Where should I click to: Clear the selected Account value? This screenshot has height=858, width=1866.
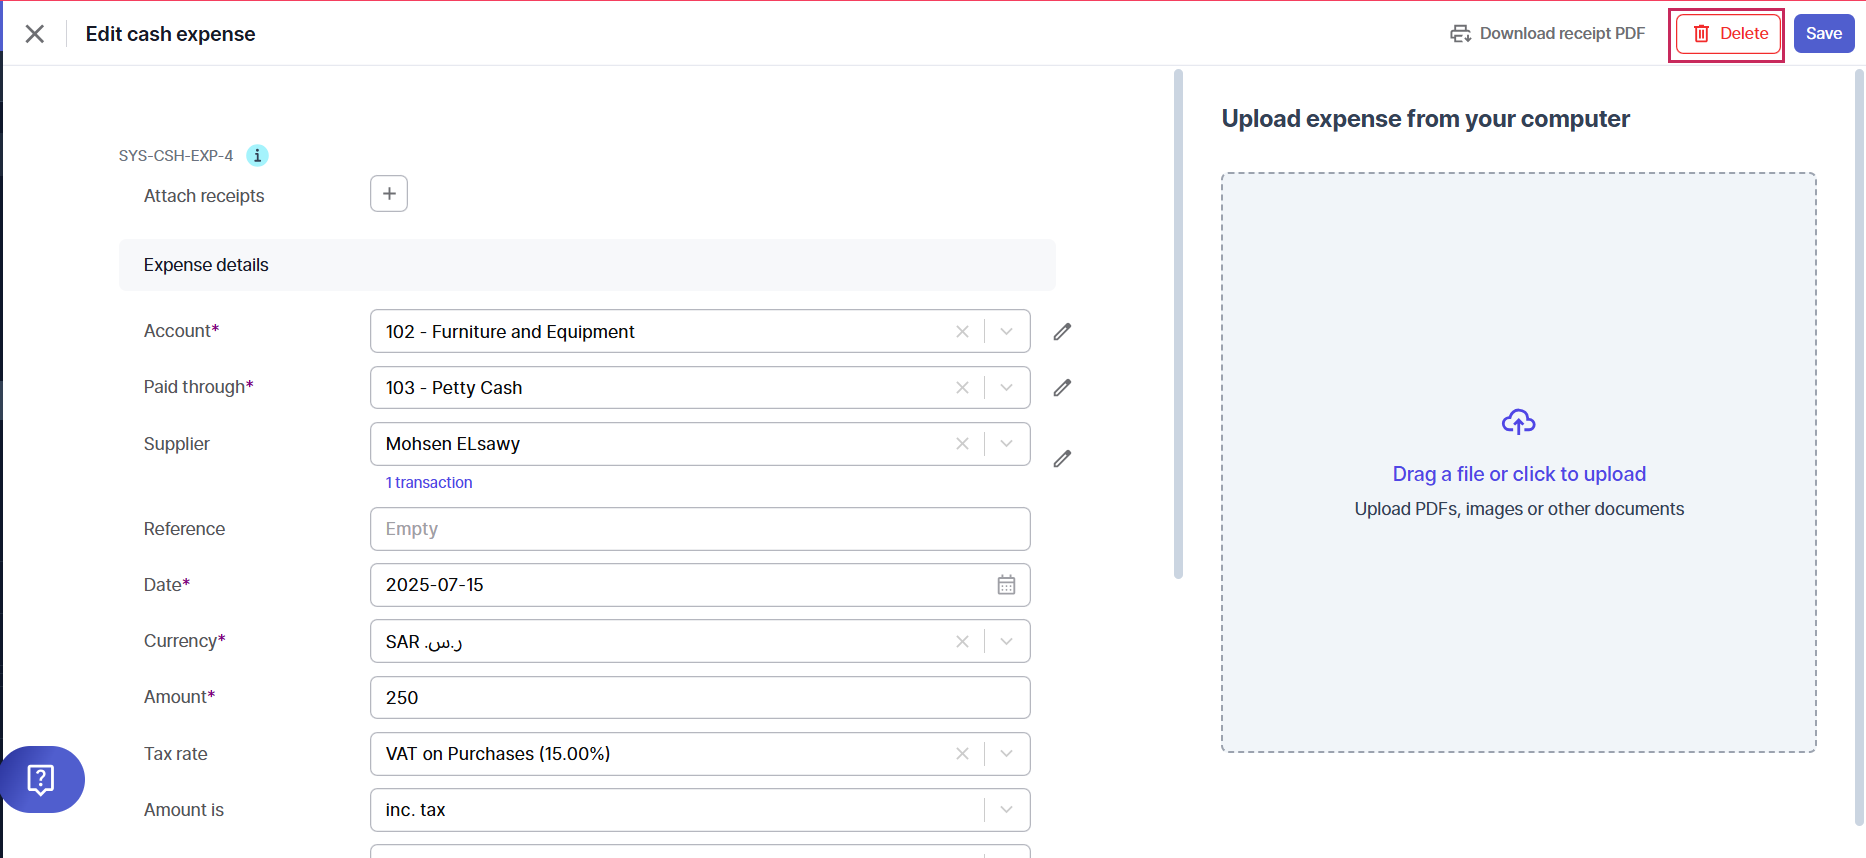(962, 332)
